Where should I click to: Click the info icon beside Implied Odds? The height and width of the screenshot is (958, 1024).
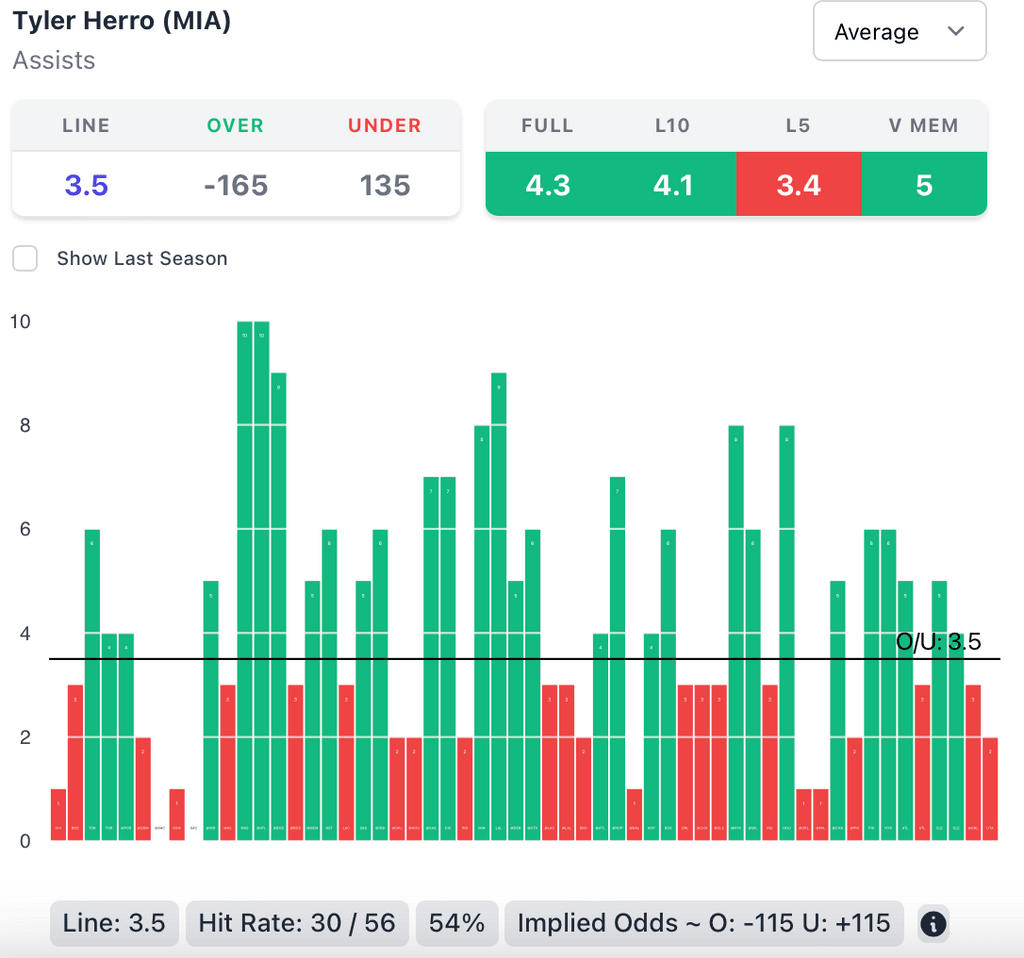click(932, 923)
